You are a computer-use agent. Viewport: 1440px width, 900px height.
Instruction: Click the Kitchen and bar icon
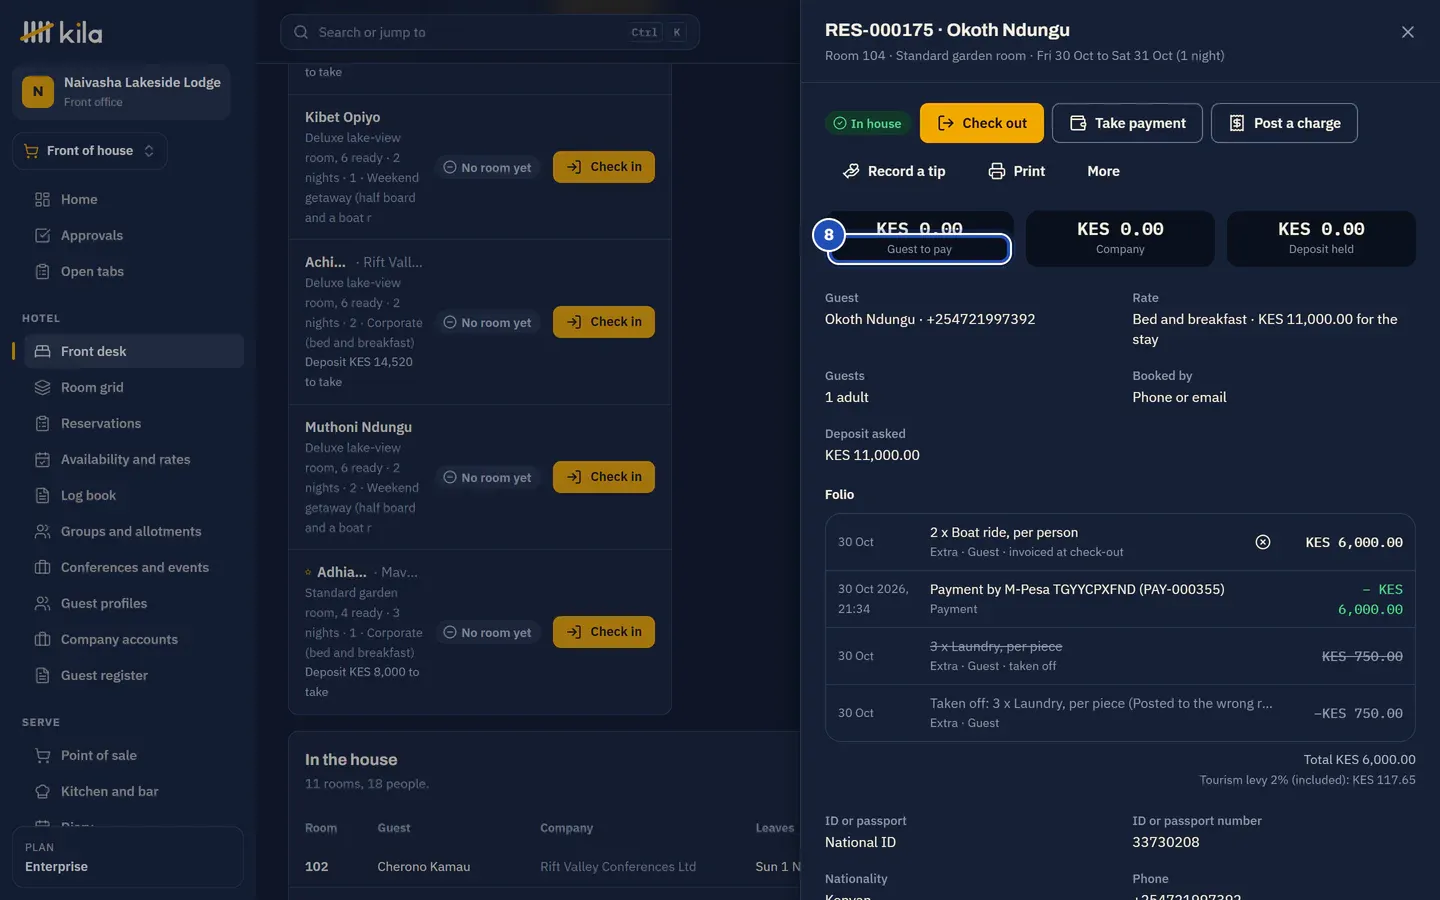(x=42, y=791)
